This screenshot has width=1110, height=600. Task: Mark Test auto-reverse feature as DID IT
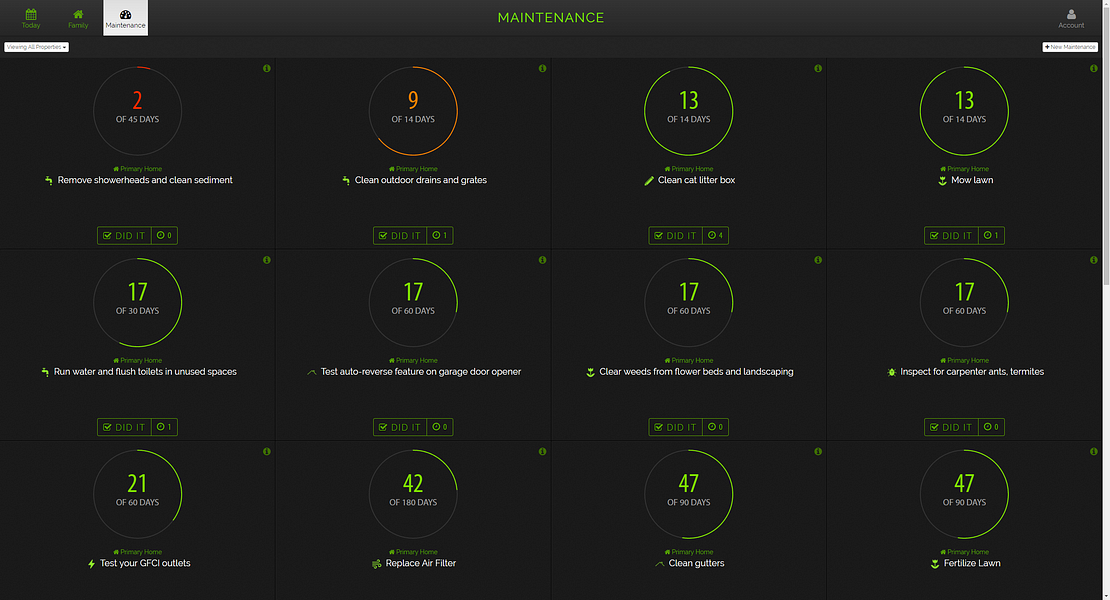pos(400,427)
